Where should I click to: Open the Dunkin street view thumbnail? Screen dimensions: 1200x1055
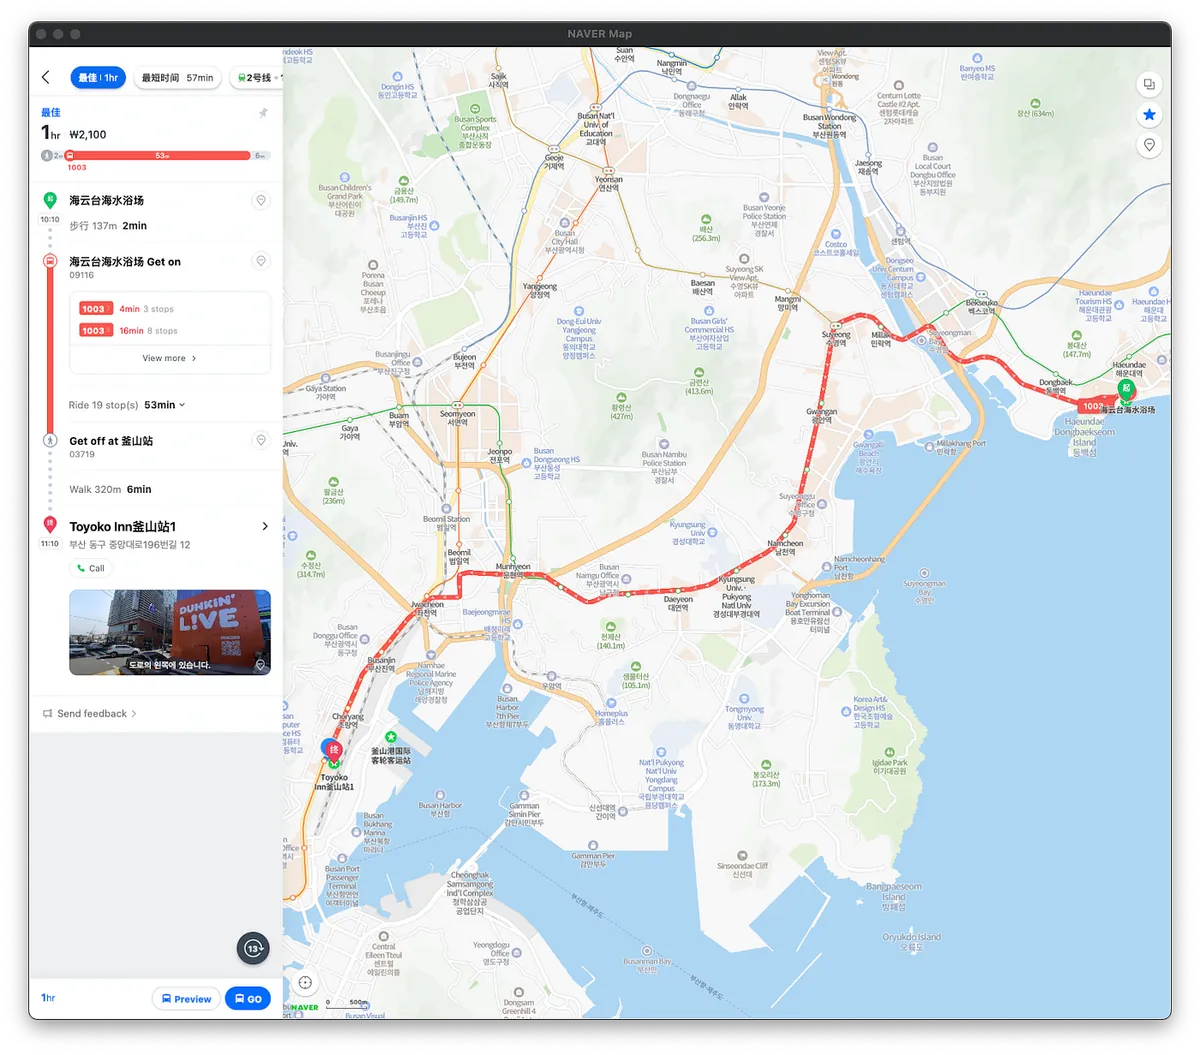[170, 632]
